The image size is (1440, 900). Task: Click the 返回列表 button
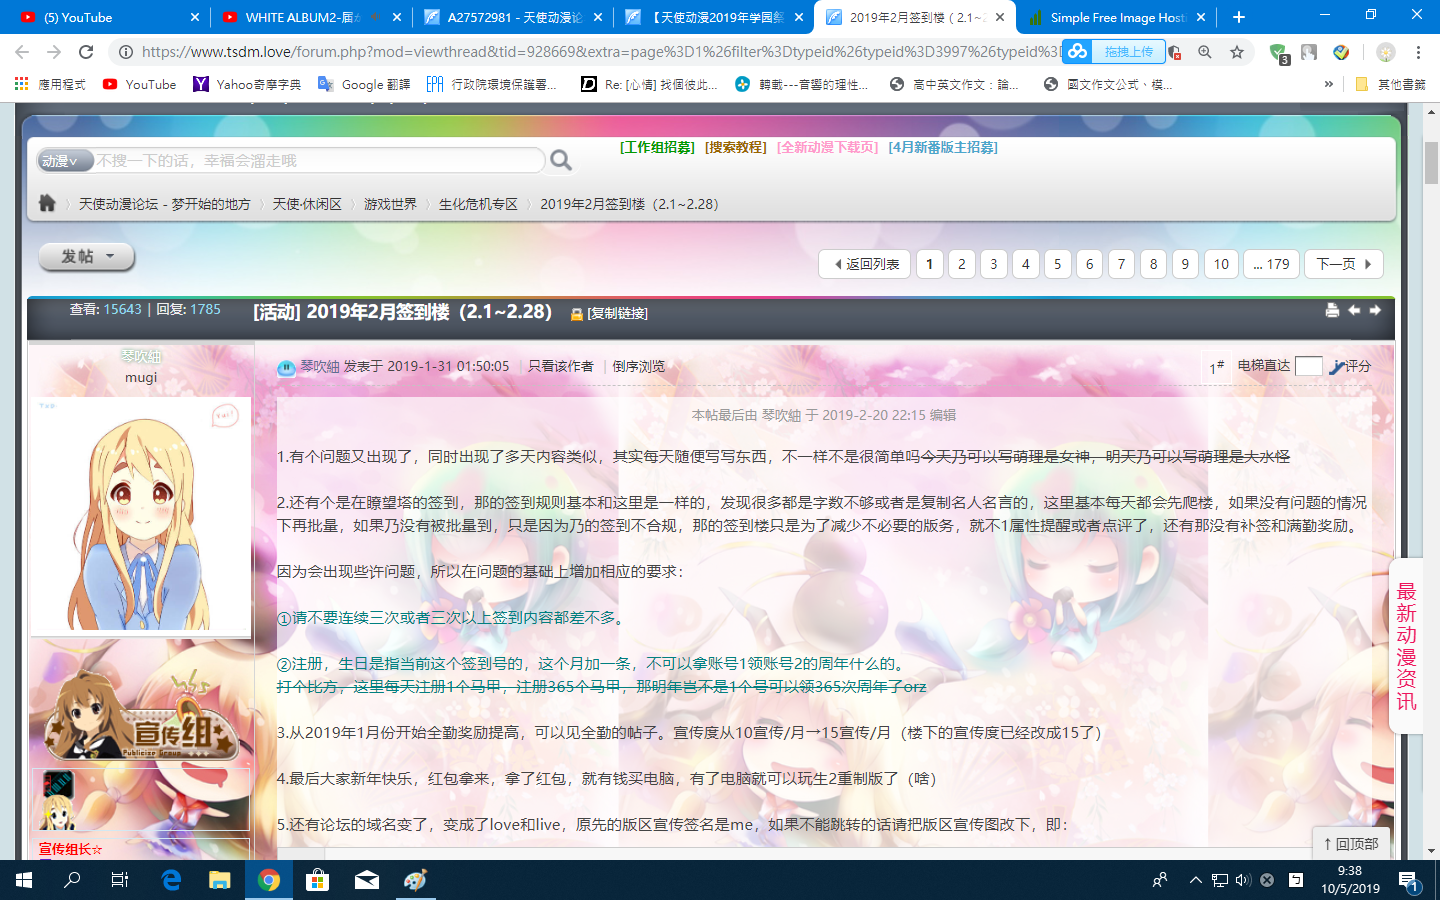[865, 264]
